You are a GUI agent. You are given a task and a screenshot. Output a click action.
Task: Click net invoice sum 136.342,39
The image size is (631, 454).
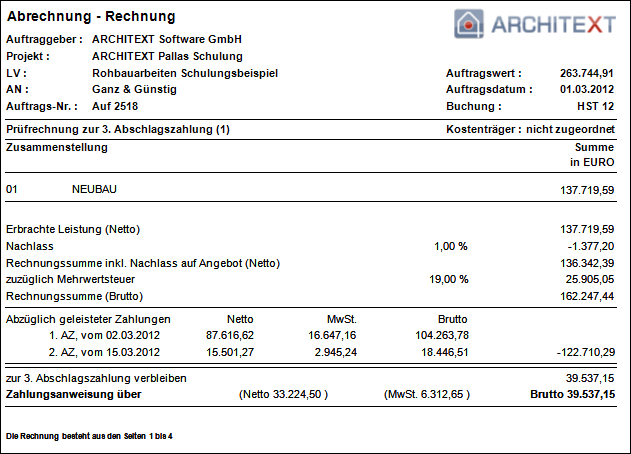587,263
